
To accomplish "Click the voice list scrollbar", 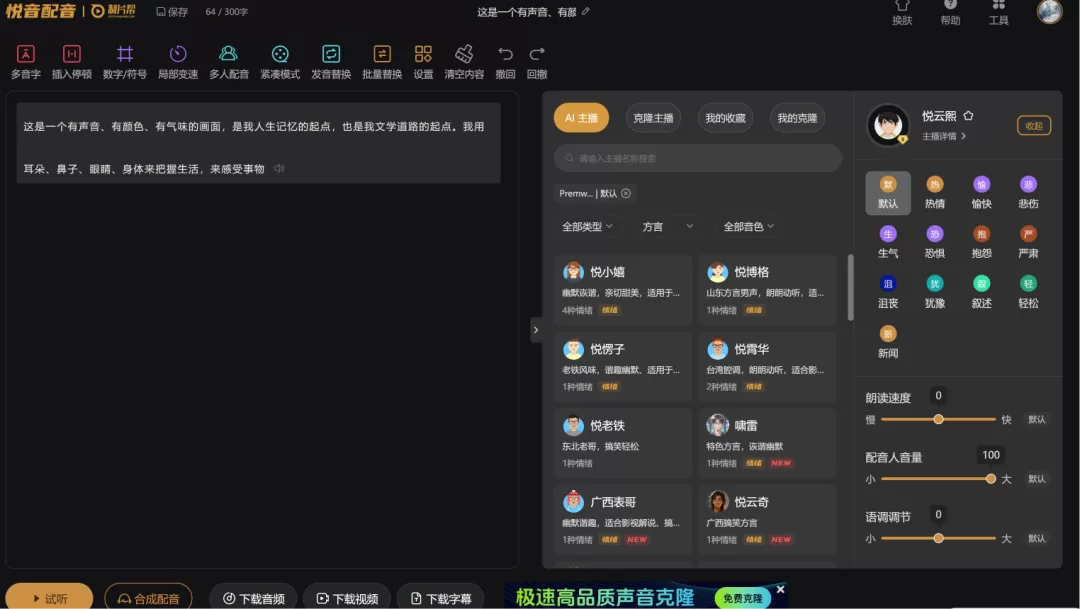I will (x=851, y=287).
